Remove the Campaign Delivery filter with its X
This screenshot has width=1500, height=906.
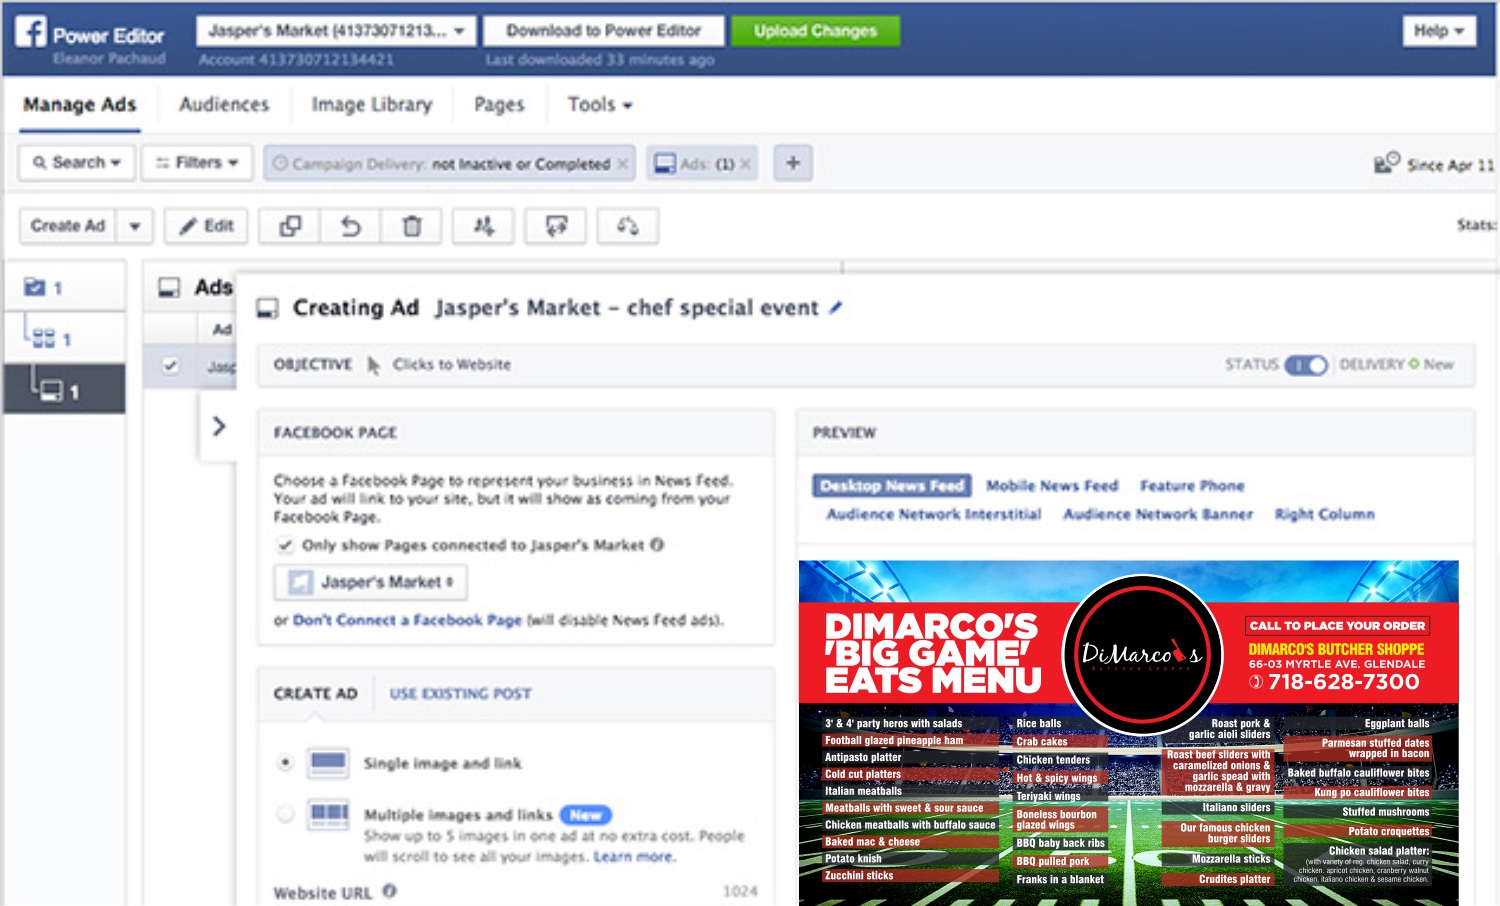click(x=622, y=164)
